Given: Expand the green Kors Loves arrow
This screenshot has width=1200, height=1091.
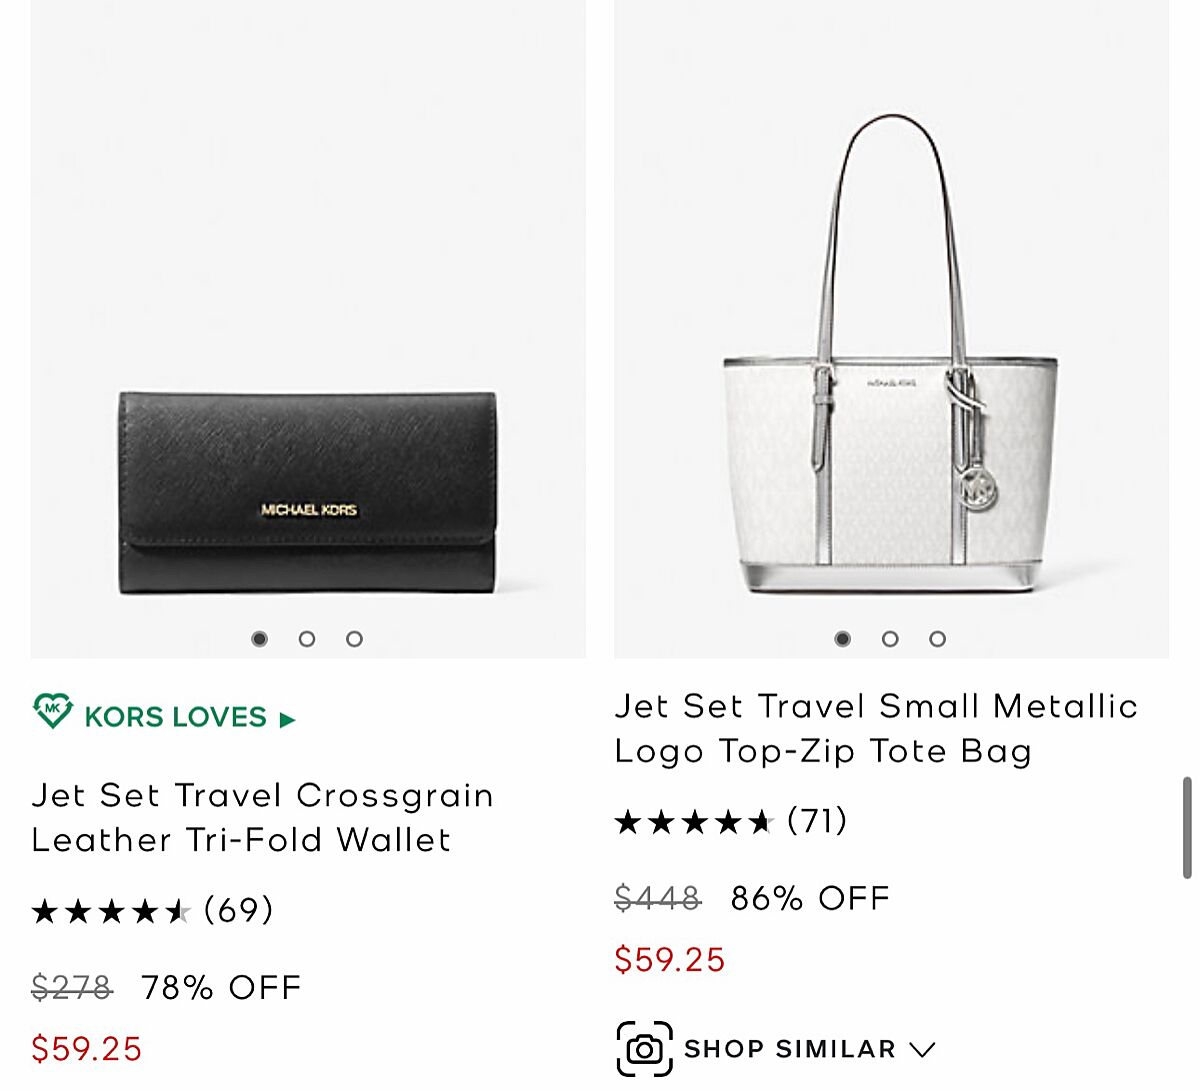Looking at the screenshot, I should pyautogui.click(x=288, y=719).
